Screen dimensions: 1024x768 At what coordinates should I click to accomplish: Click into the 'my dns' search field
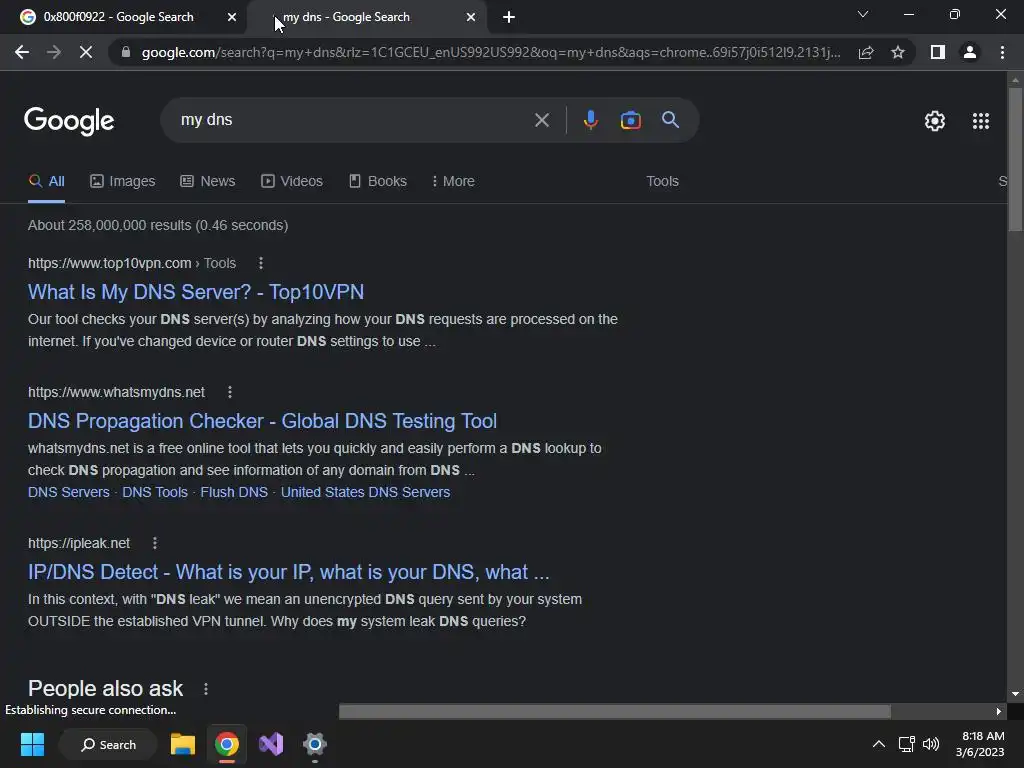pos(353,120)
